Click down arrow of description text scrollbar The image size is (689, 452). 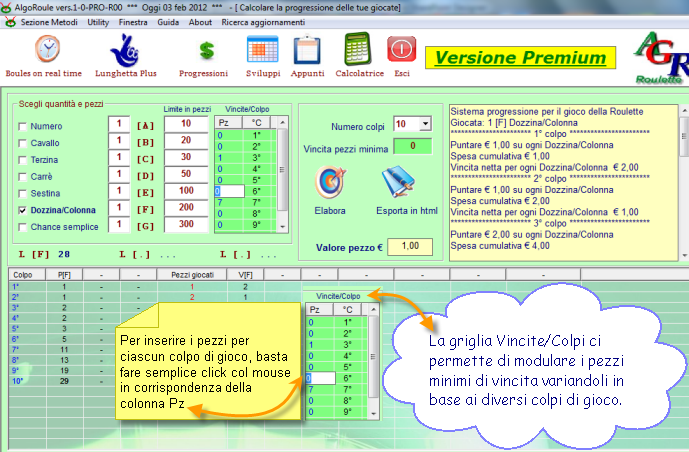684,255
